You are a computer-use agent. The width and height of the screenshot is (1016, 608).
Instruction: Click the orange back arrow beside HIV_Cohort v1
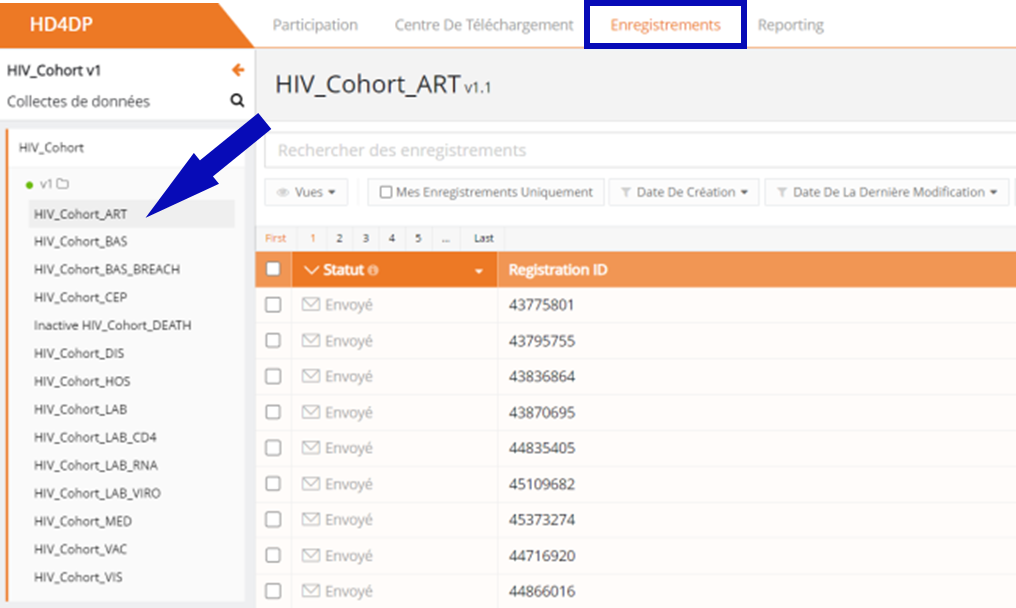point(237,70)
